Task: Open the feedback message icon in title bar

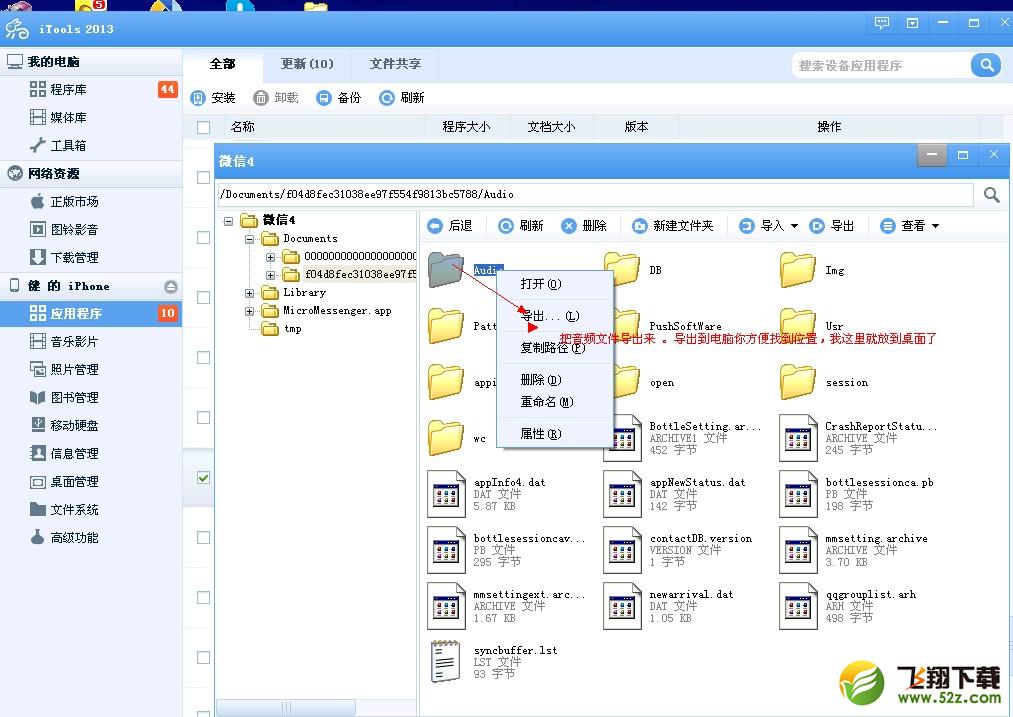Action: coord(882,23)
